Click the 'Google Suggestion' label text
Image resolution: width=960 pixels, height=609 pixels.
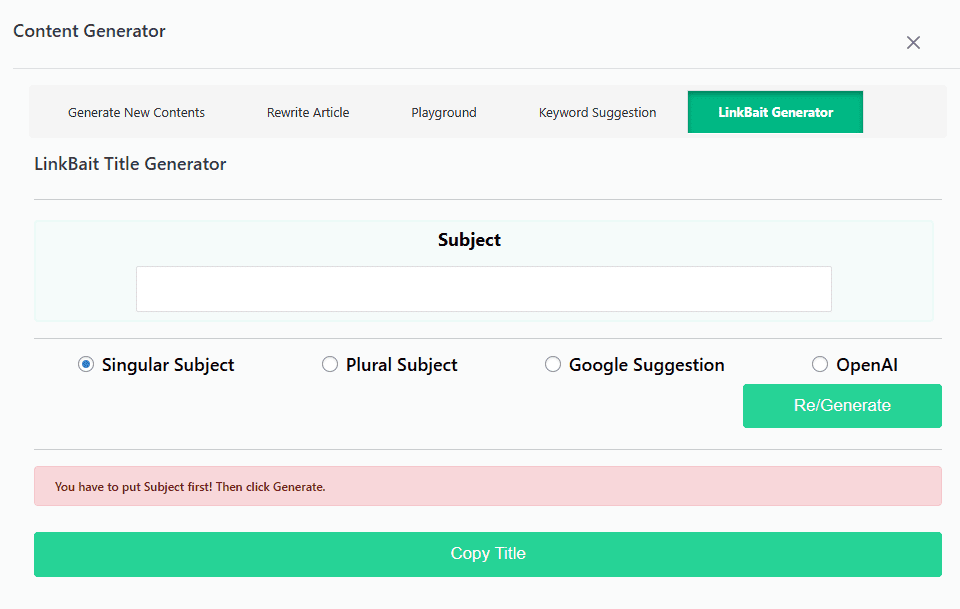[x=647, y=365]
